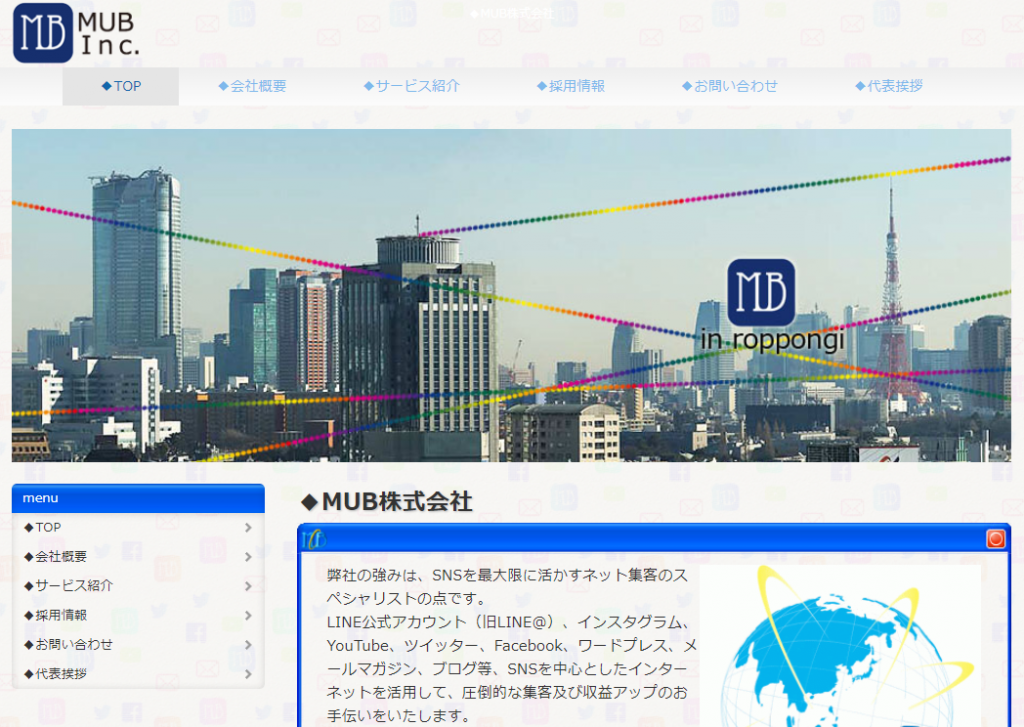Select TOP in the sidebar menu
Screen dimensions: 1024x727
[x=138, y=527]
